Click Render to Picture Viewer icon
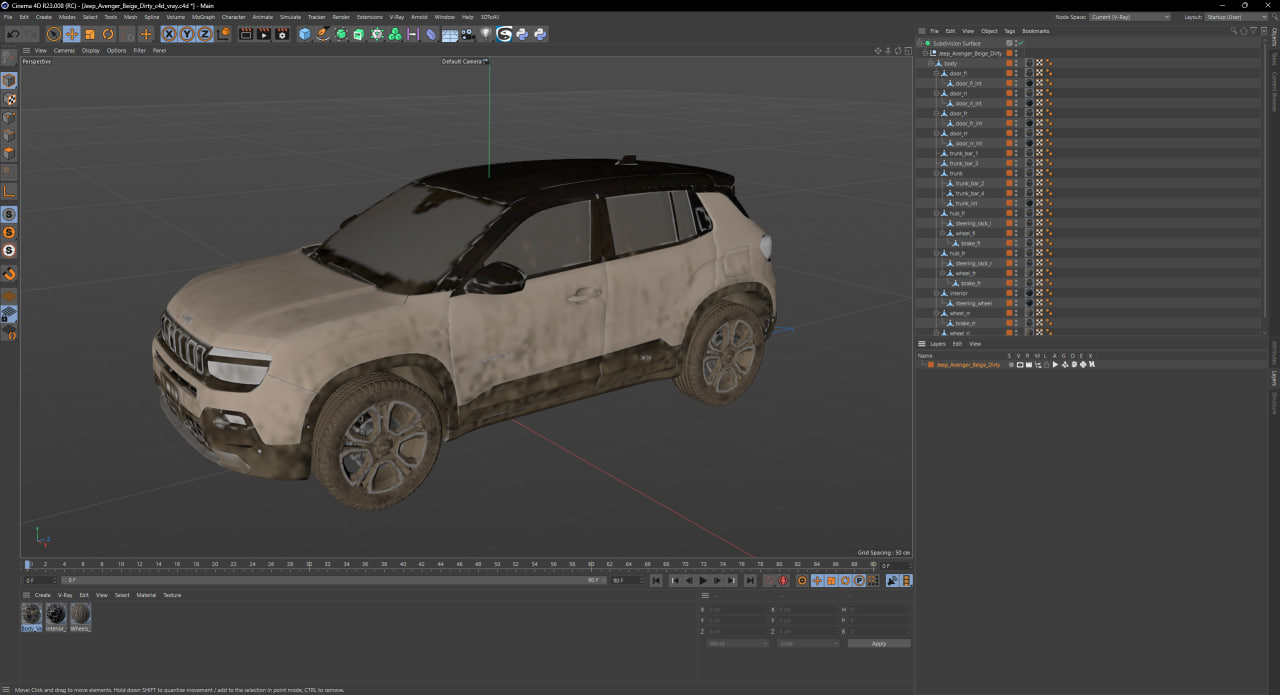Viewport: 1280px width, 695px height. [264, 34]
